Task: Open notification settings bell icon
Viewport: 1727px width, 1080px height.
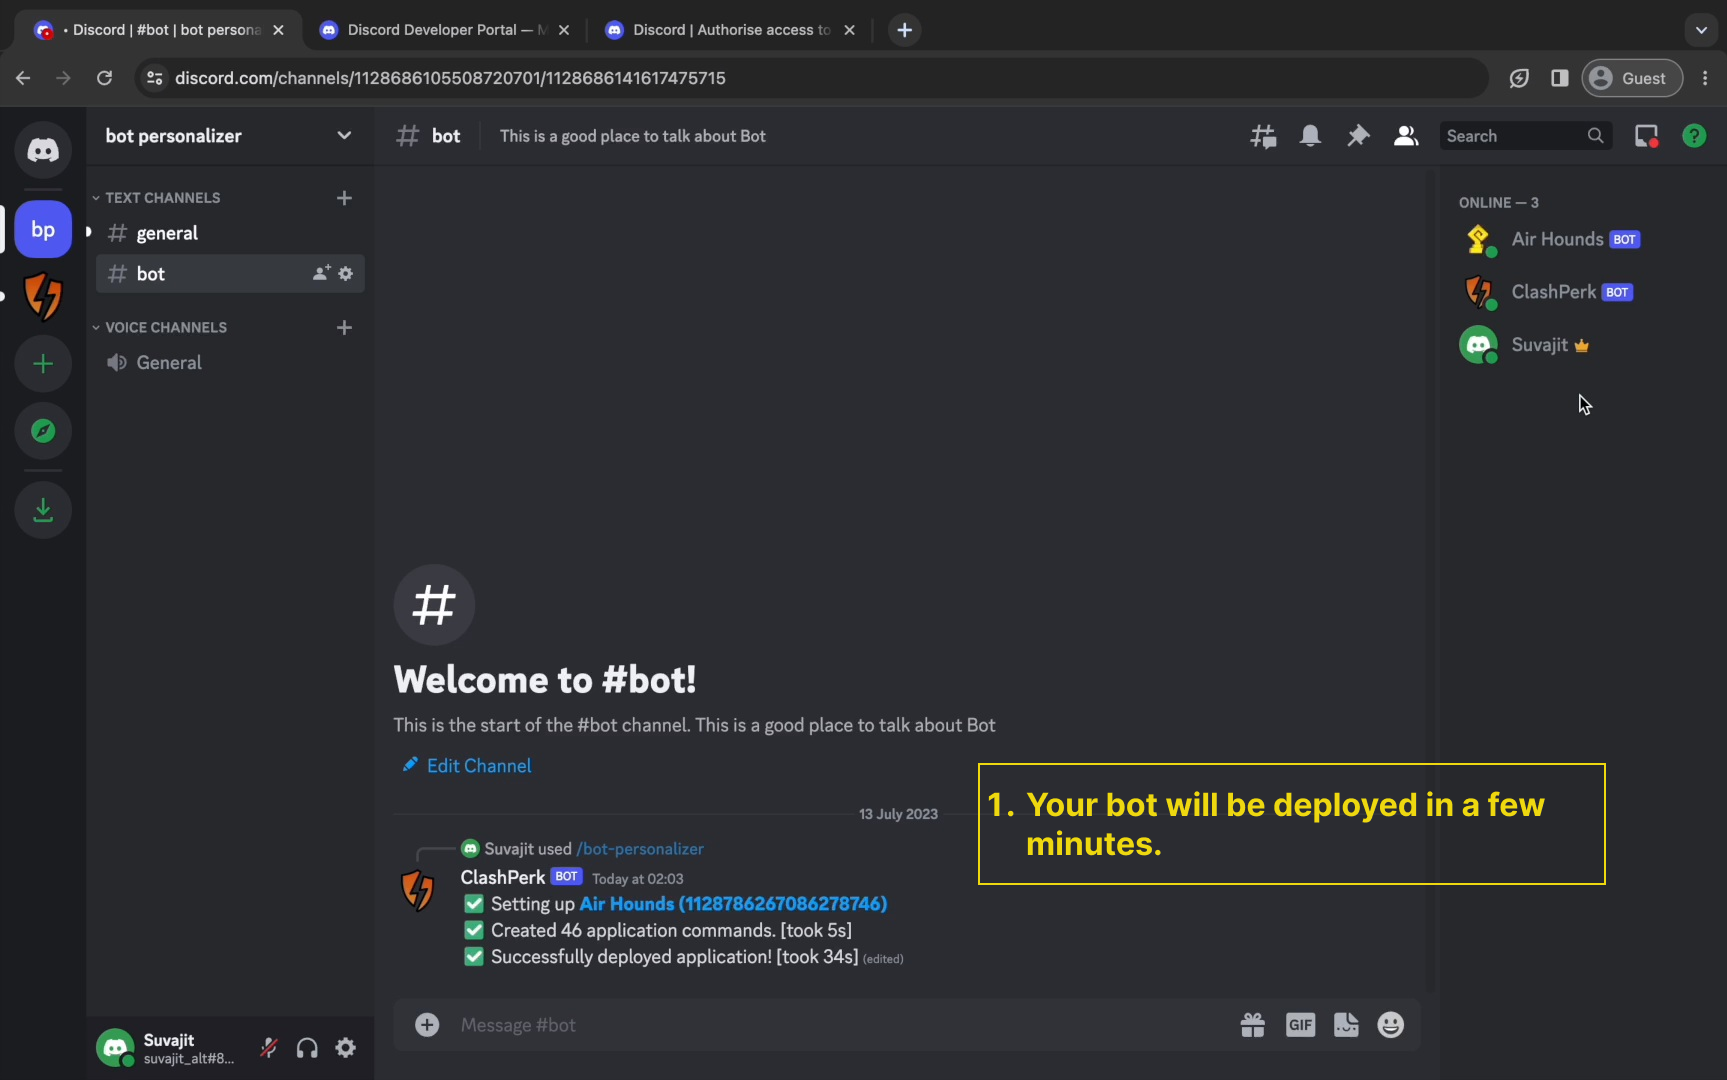Action: click(1310, 136)
